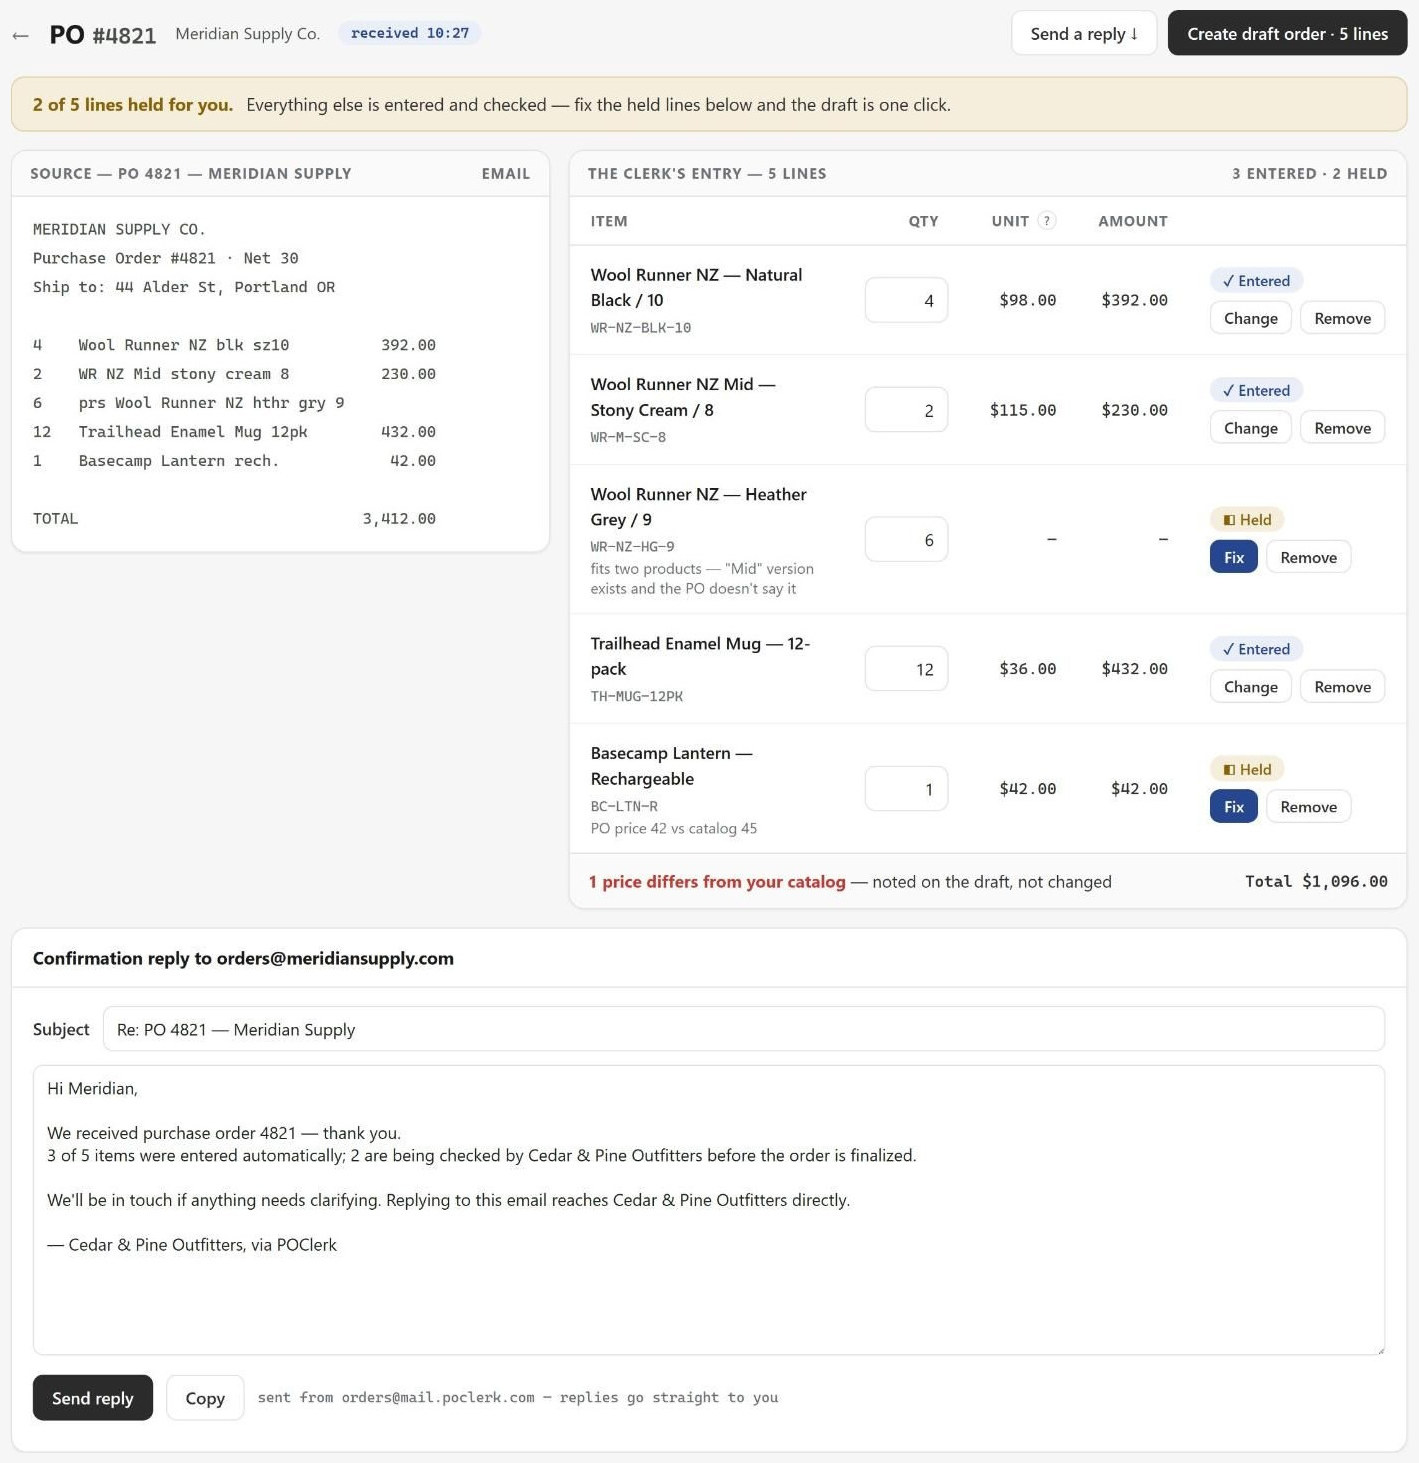Click the Entered badge on Trailhead Mug line

pyautogui.click(x=1256, y=650)
